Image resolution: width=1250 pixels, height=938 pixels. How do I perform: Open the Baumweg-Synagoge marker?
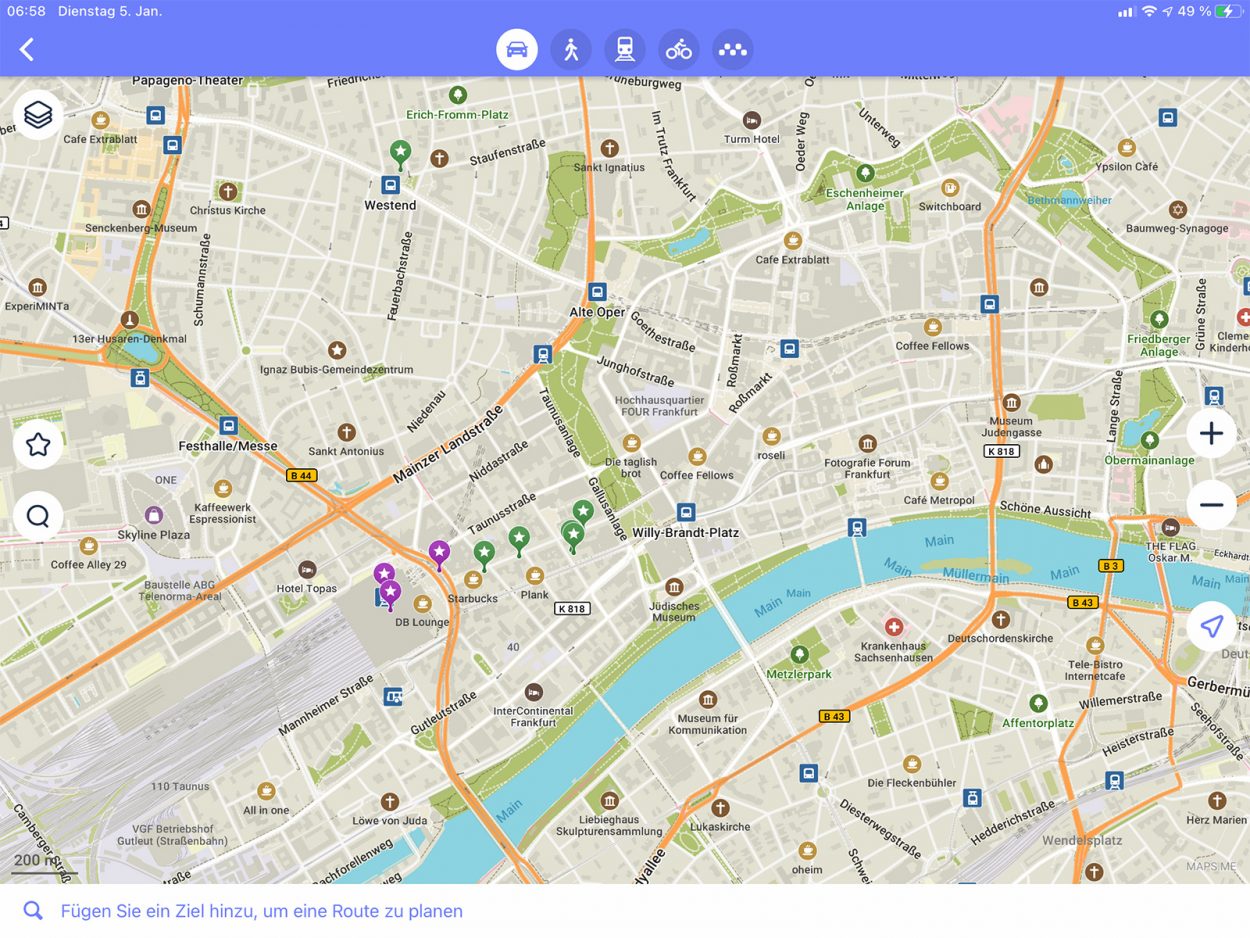coord(1177,210)
